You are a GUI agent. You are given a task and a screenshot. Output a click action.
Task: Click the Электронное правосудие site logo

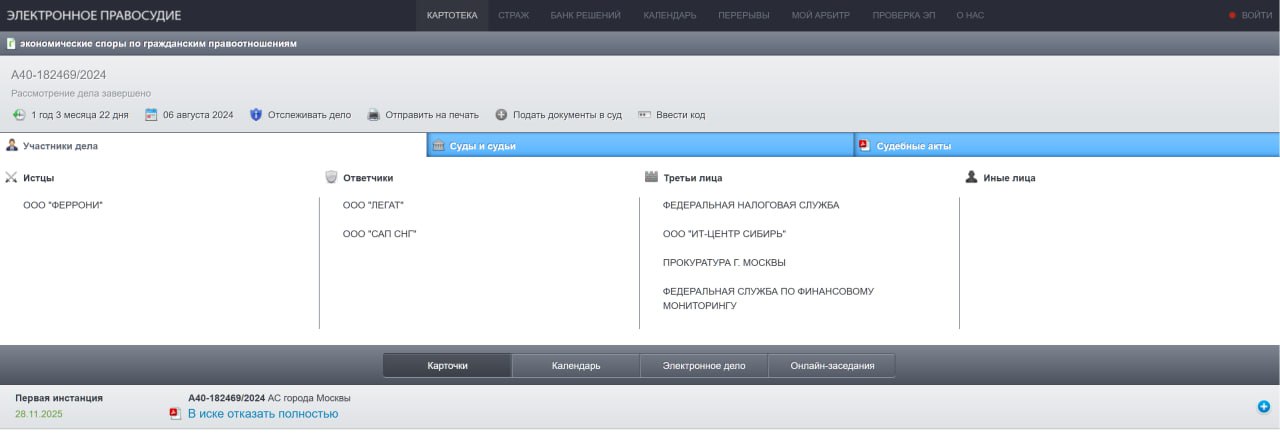point(94,15)
